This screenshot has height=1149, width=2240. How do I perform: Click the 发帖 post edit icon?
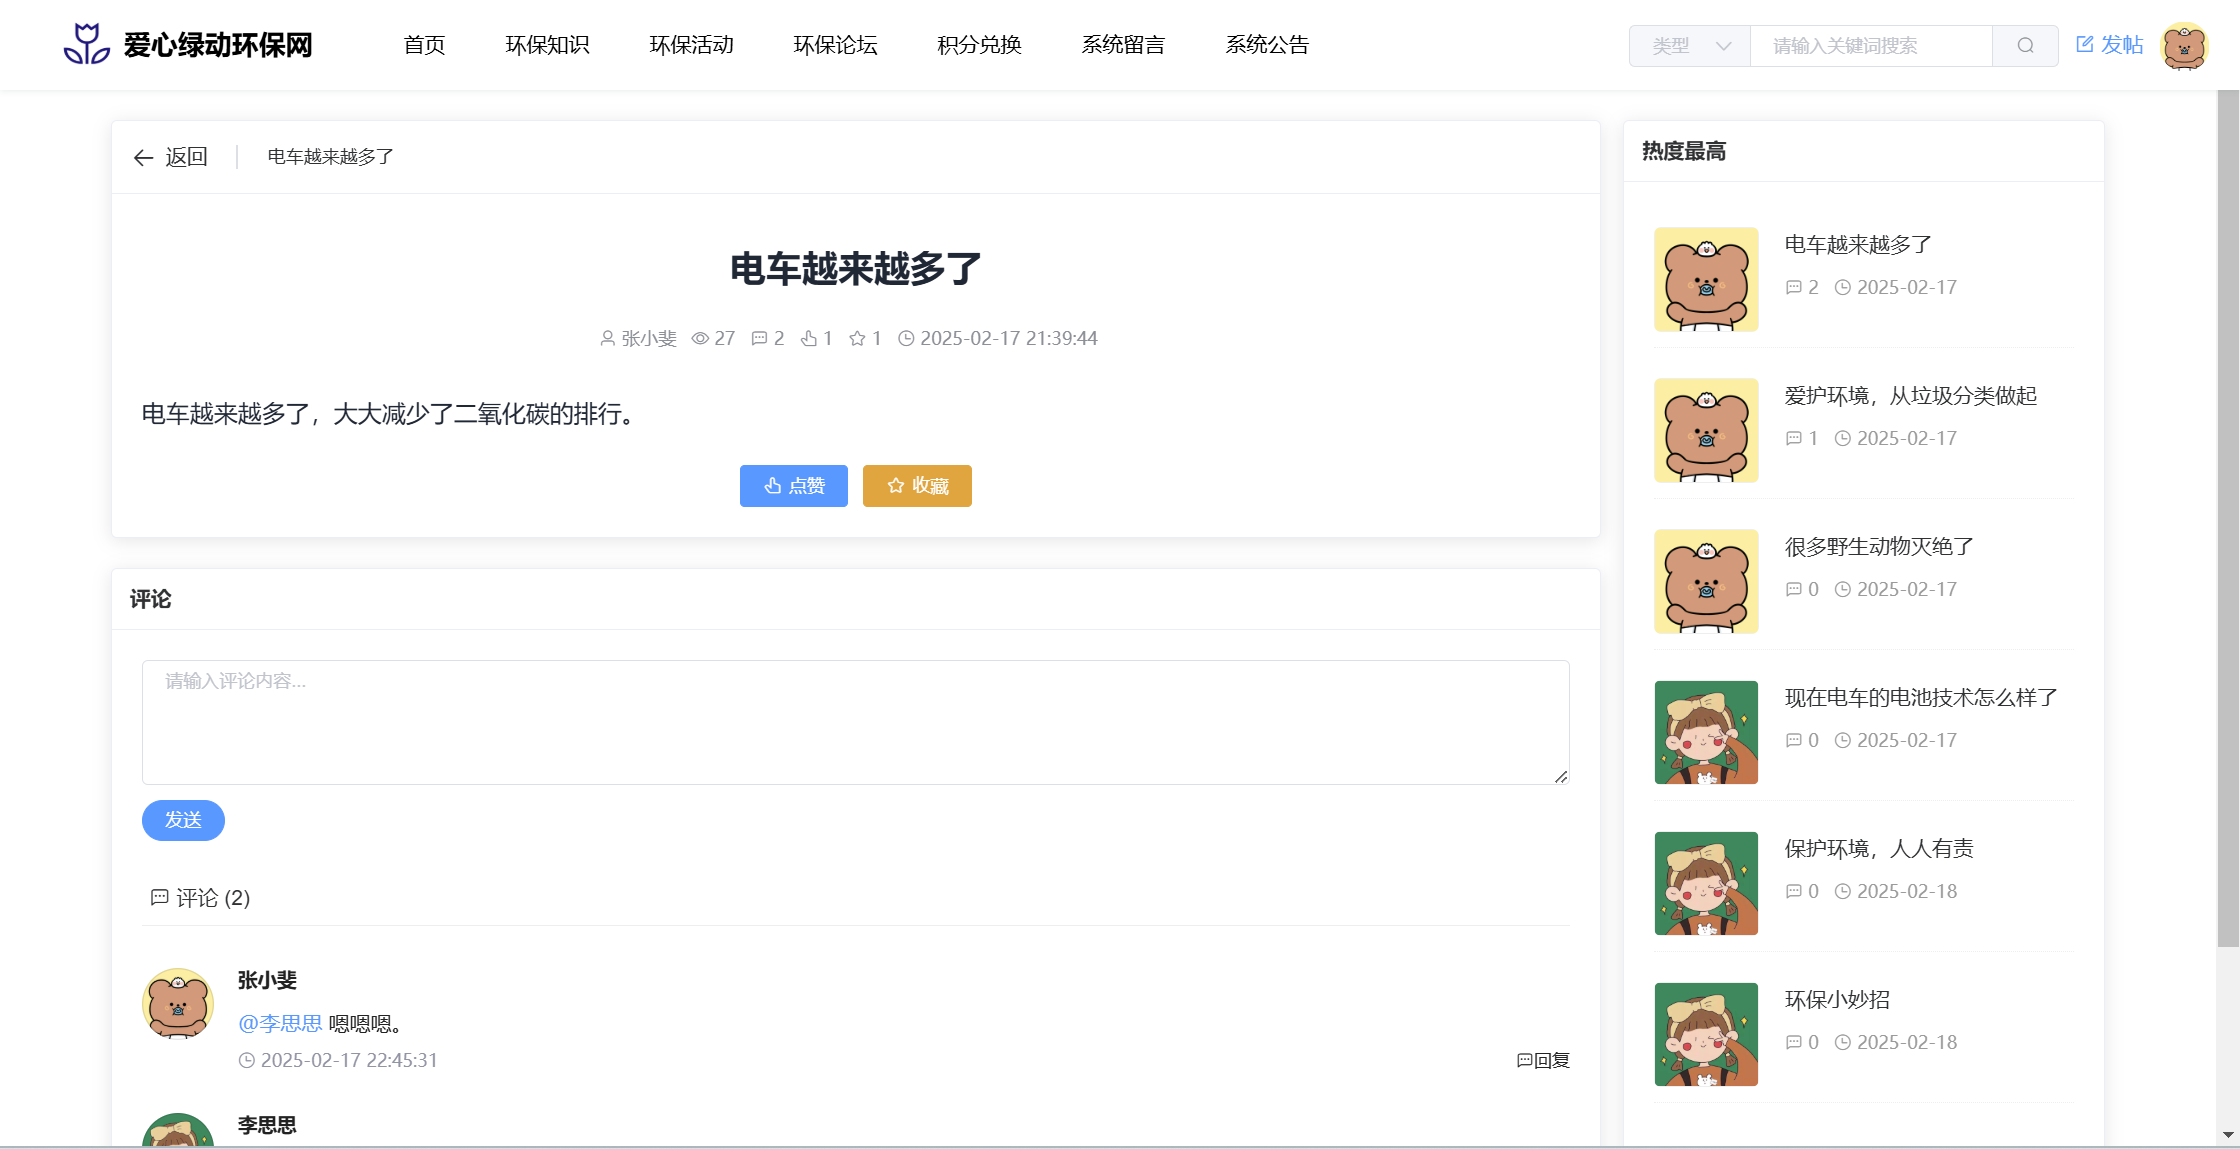2085,44
